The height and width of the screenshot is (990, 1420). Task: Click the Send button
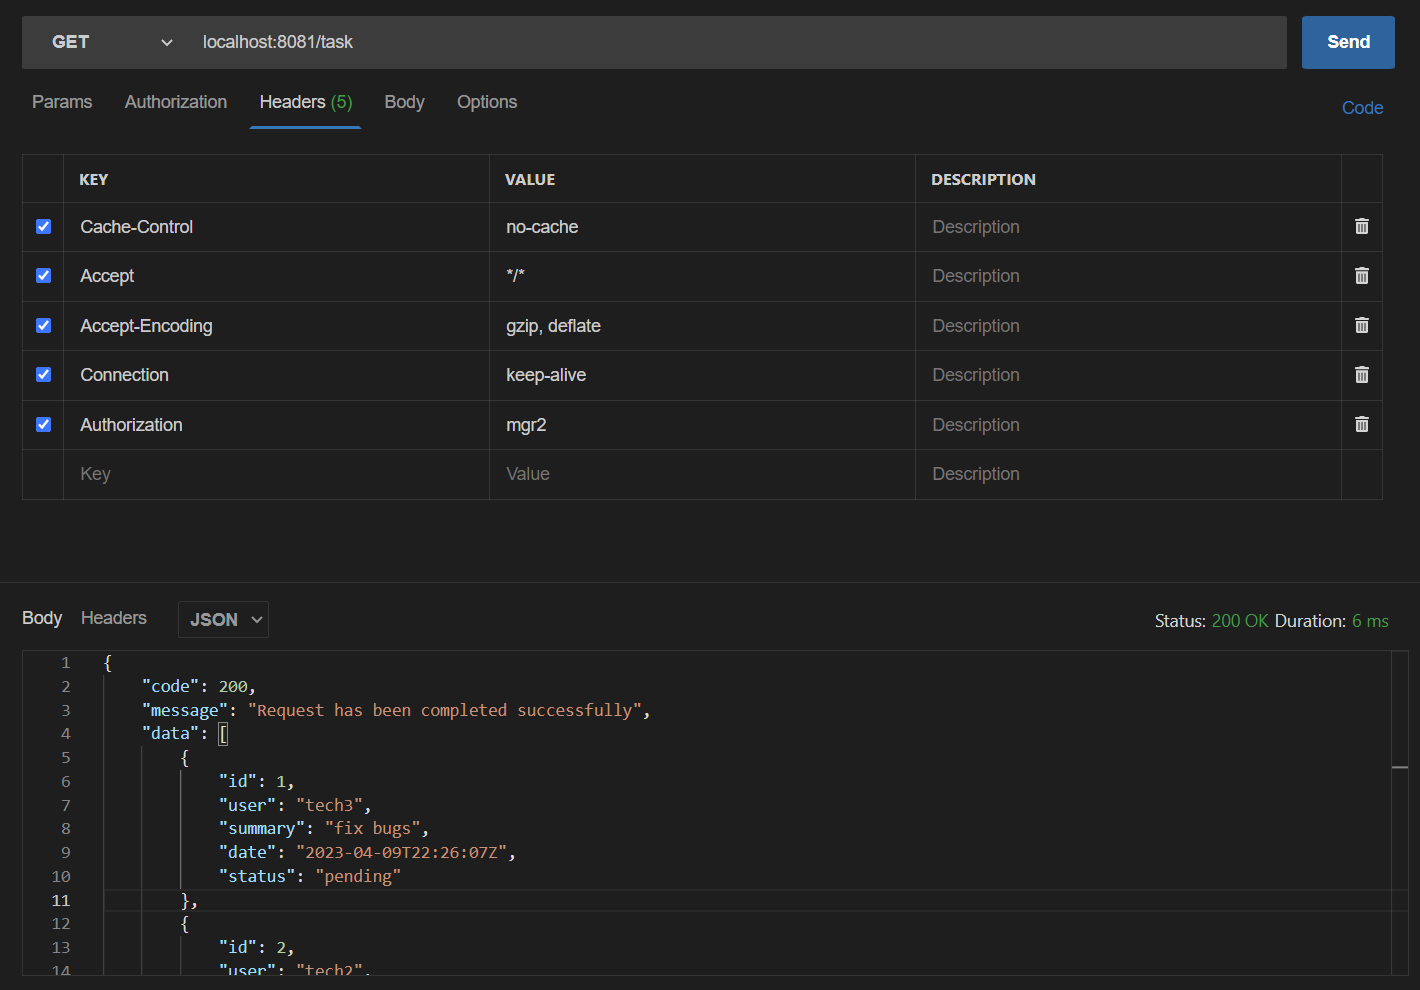tap(1347, 42)
